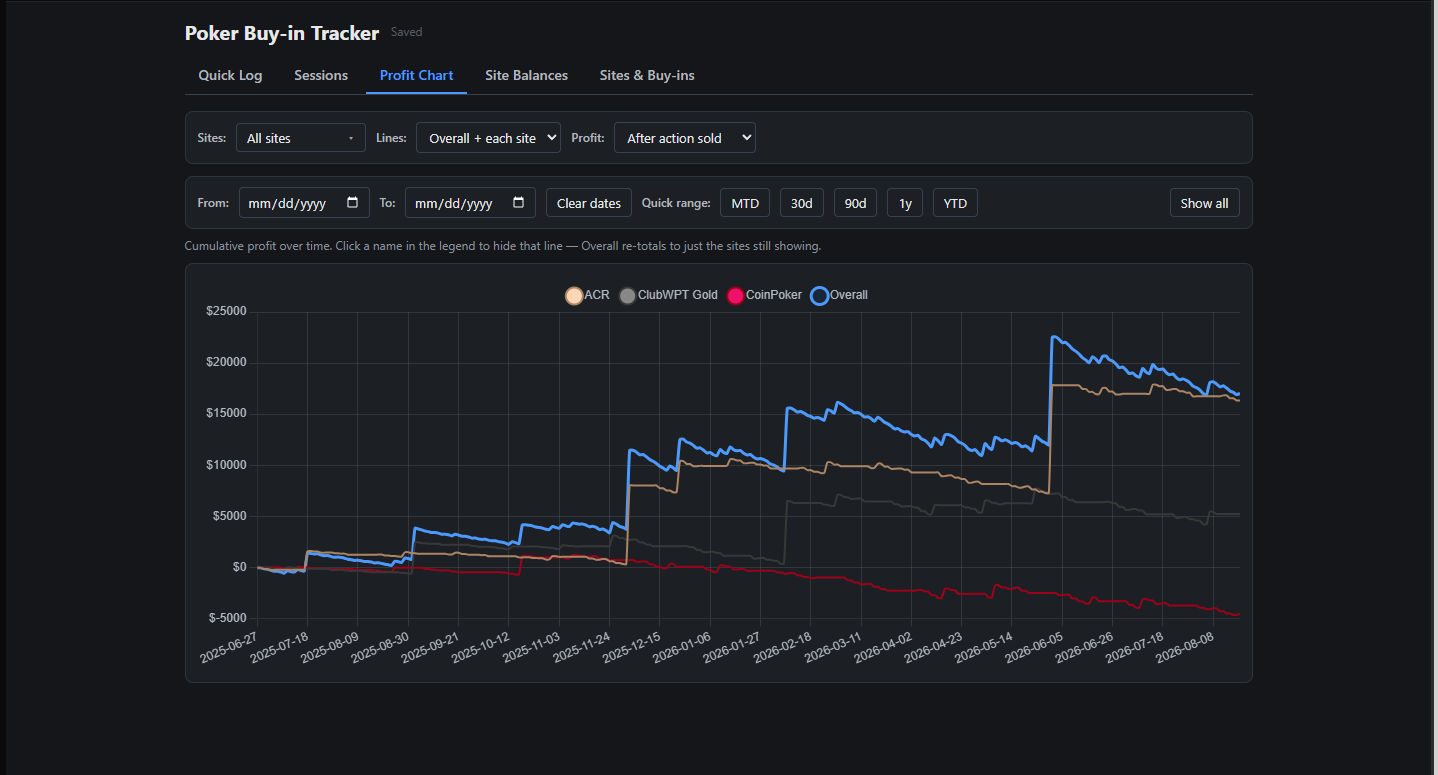Open the Site Balances tab
Image resolution: width=1438 pixels, height=775 pixels.
(x=526, y=75)
